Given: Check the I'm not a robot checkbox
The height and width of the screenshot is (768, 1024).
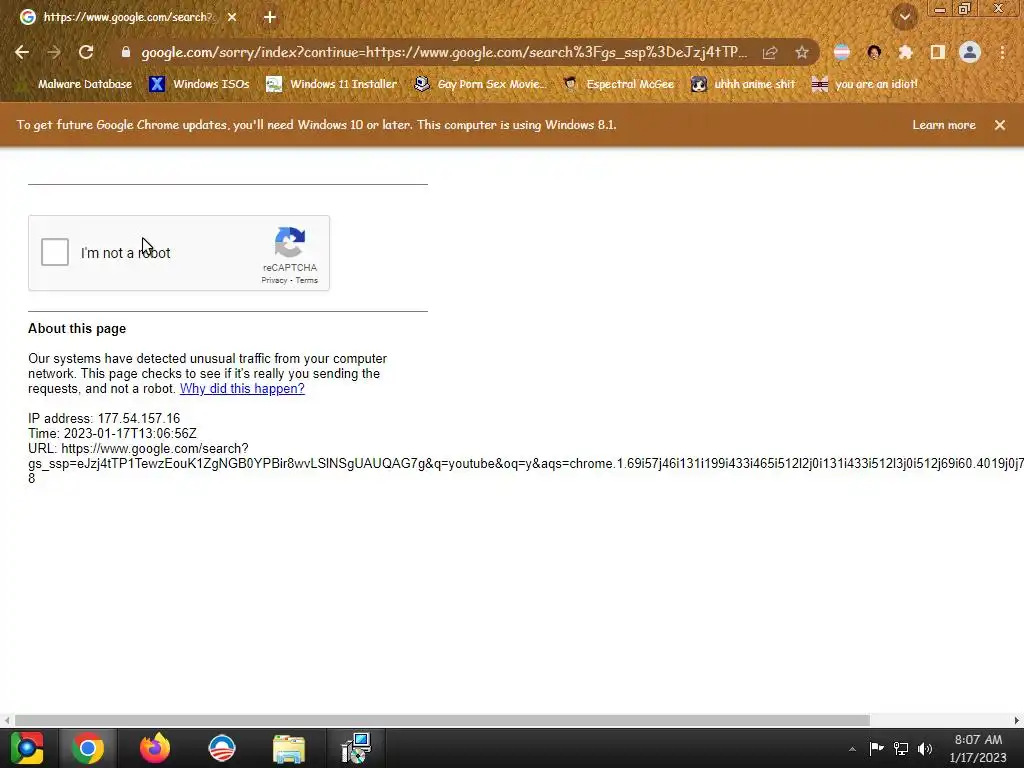Looking at the screenshot, I should click(x=55, y=252).
